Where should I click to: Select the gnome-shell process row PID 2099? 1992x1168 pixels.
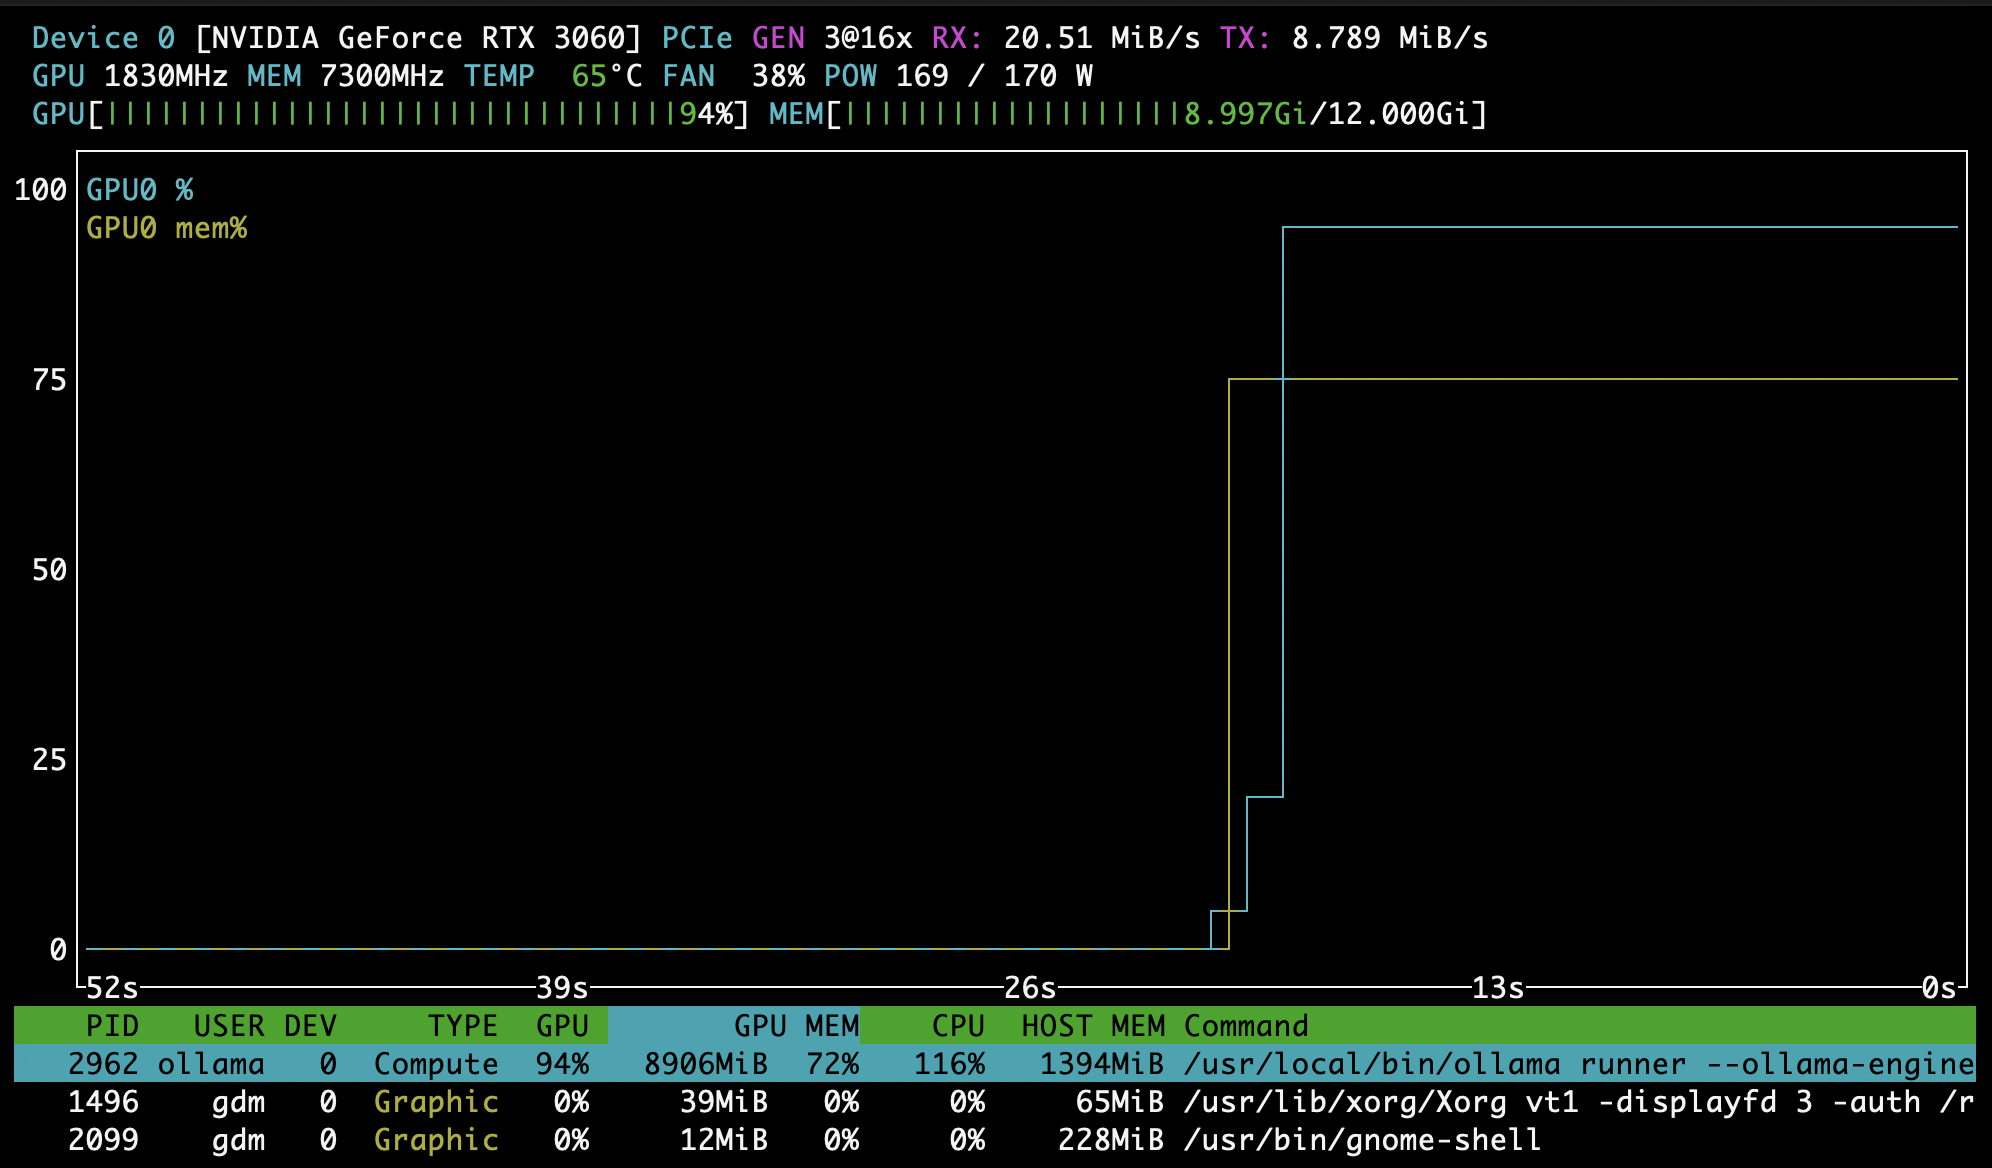click(995, 1140)
